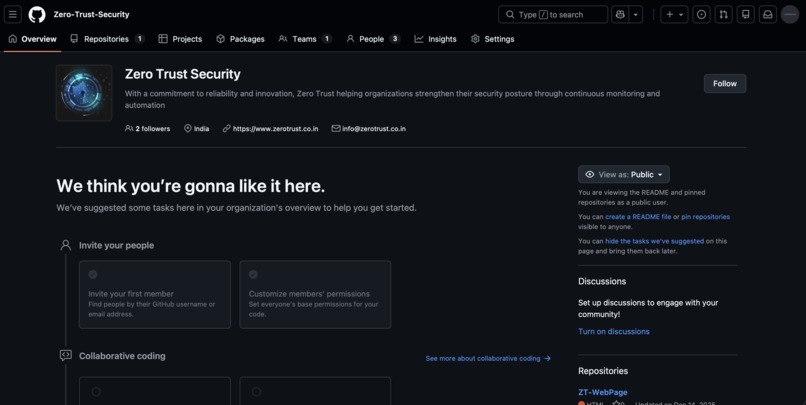Click the Invite your people heading
The width and height of the screenshot is (806, 405).
(x=116, y=245)
